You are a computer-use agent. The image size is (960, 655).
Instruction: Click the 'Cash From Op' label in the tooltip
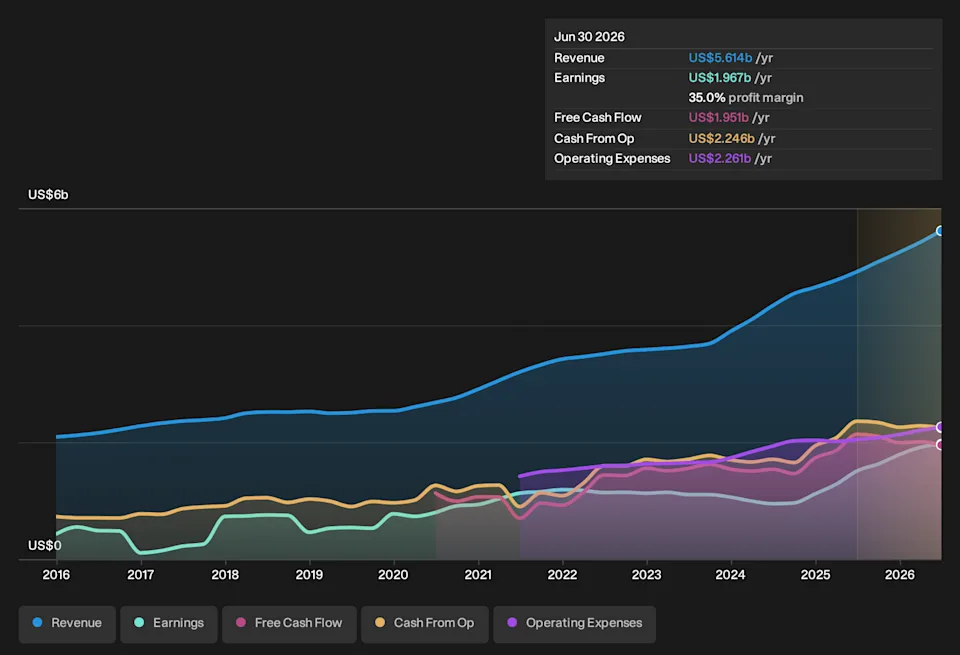(594, 138)
